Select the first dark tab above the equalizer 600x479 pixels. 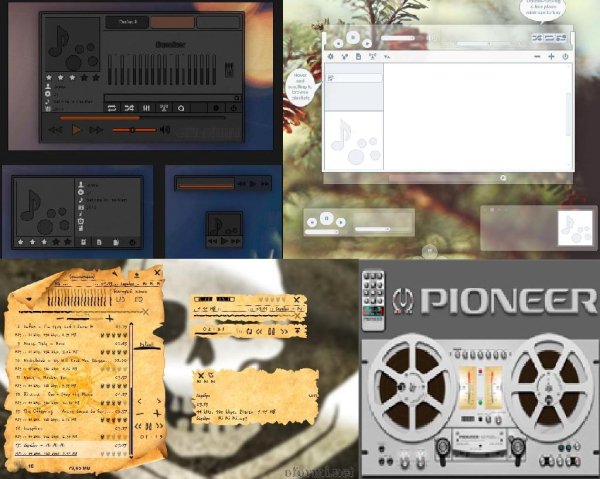[127, 22]
